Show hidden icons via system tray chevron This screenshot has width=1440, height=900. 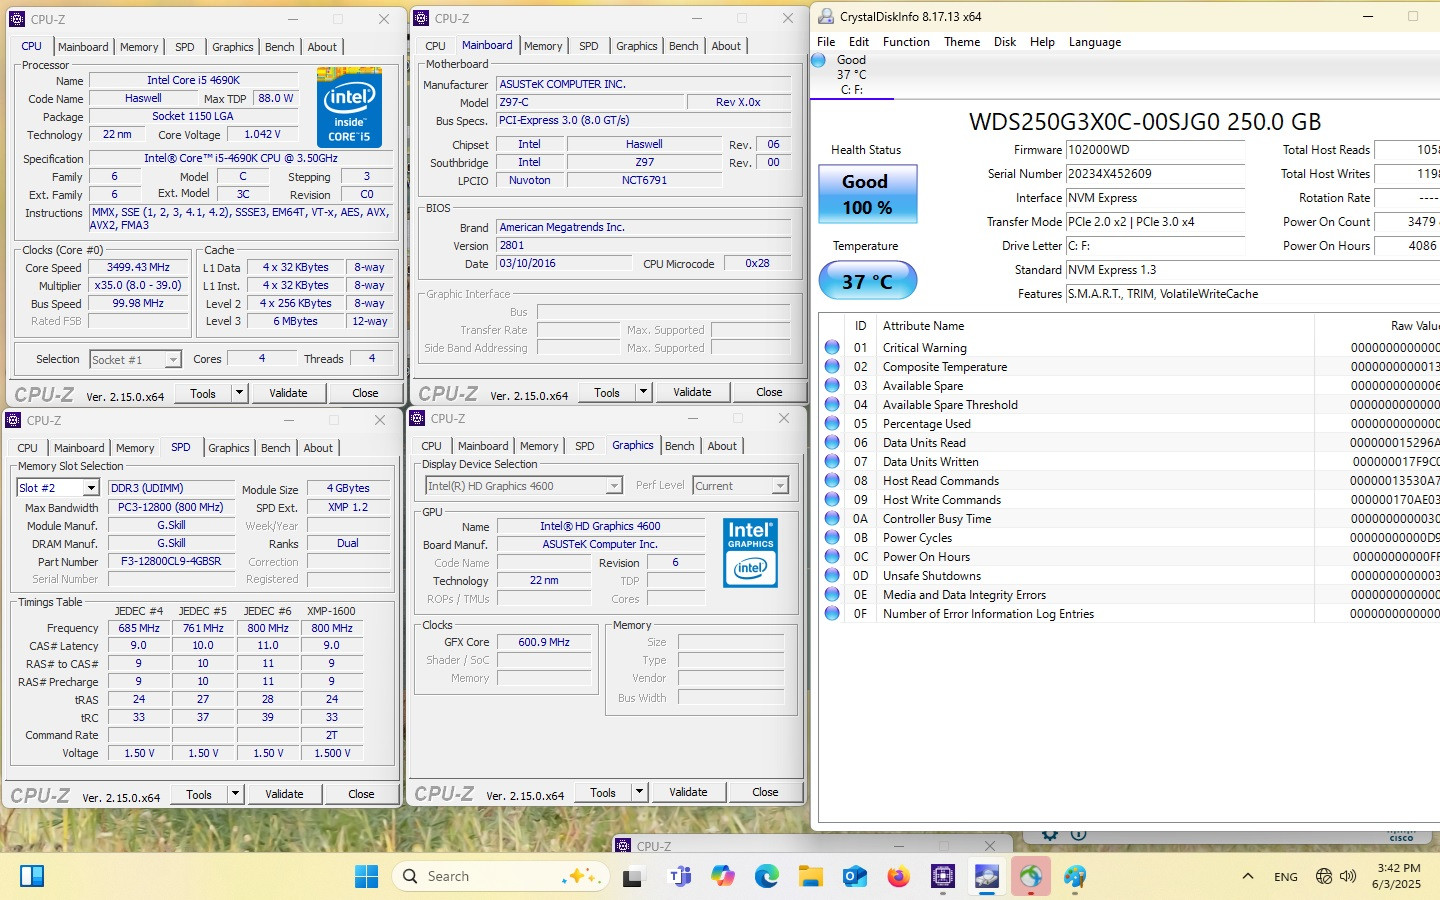1247,876
